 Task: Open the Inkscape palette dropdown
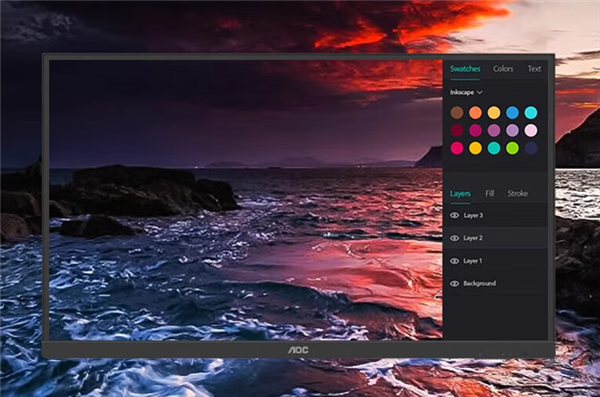pyautogui.click(x=466, y=92)
